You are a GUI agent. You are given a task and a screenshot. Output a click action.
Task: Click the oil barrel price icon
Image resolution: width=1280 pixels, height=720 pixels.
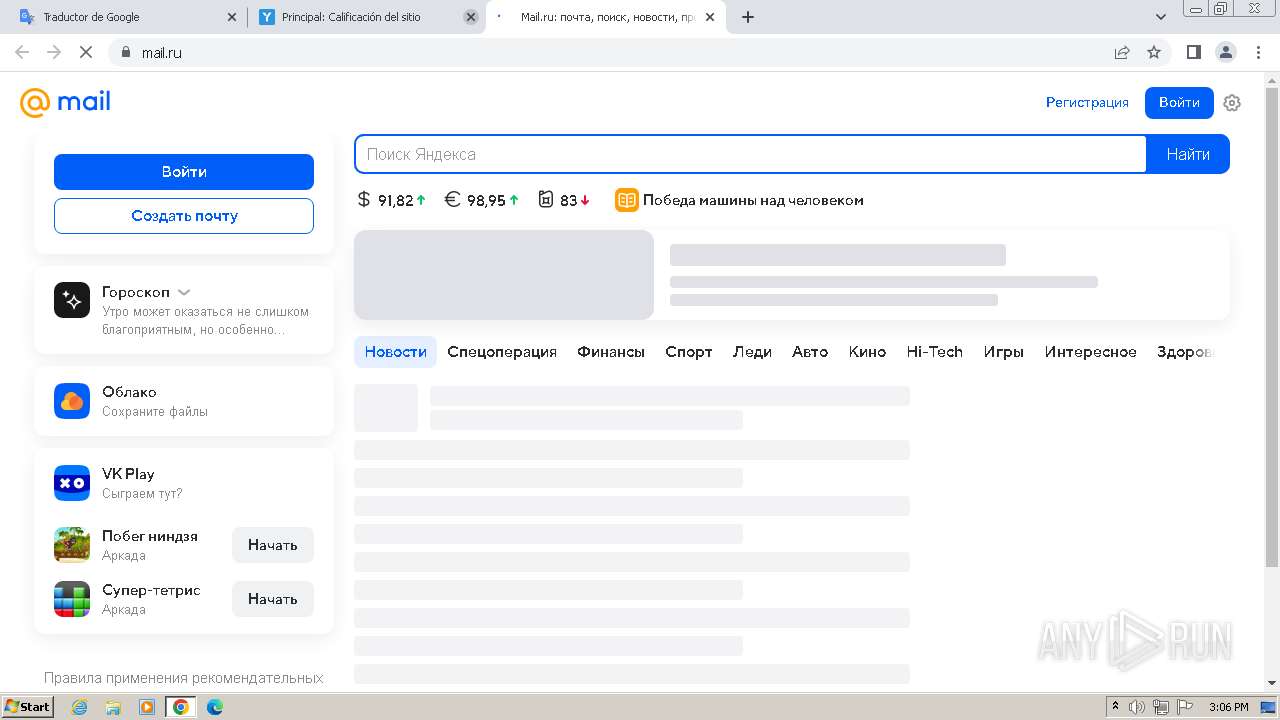pos(546,200)
